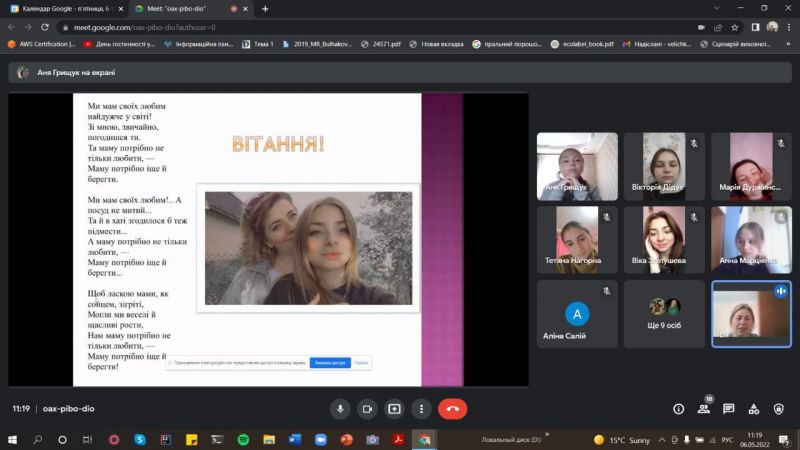Toggle the browser side panel
The width and height of the screenshot is (800, 450).
point(755,27)
